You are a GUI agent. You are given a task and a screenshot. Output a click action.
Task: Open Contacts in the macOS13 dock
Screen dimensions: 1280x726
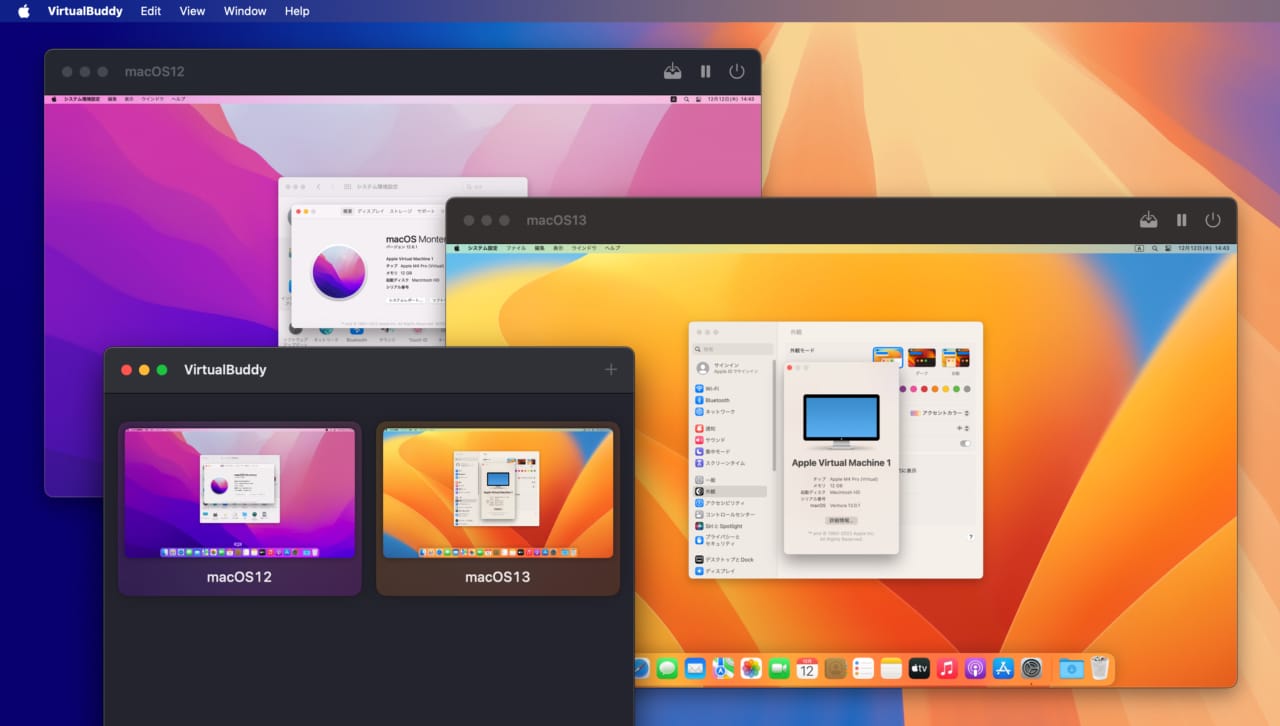tap(835, 668)
